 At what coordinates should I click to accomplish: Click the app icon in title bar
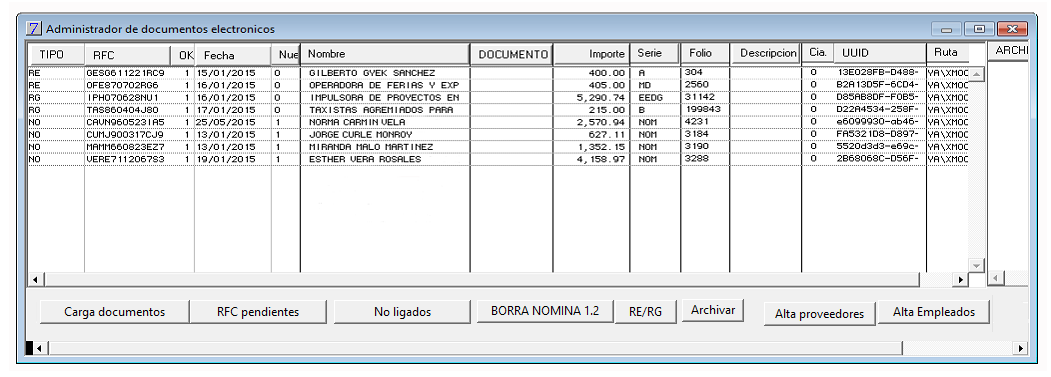click(33, 29)
